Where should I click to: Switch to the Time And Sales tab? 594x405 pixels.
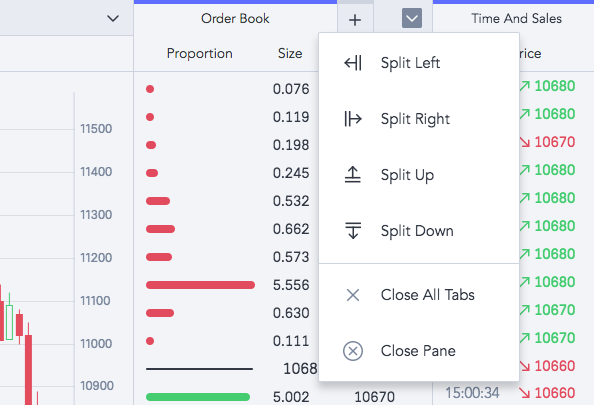point(516,19)
